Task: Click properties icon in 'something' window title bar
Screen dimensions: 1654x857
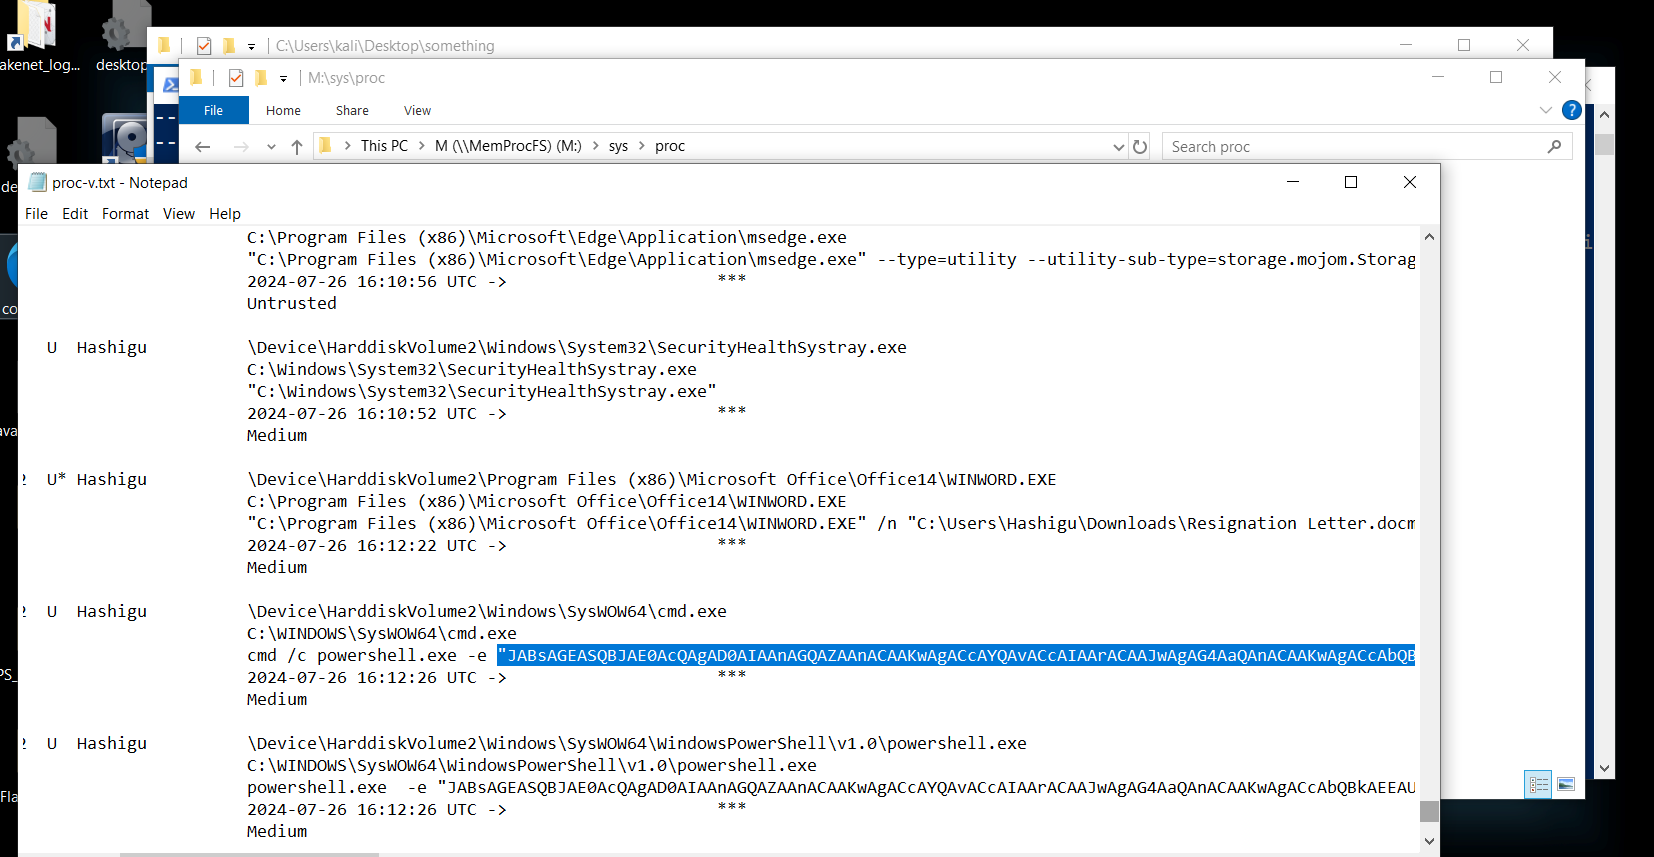Action: 204,45
